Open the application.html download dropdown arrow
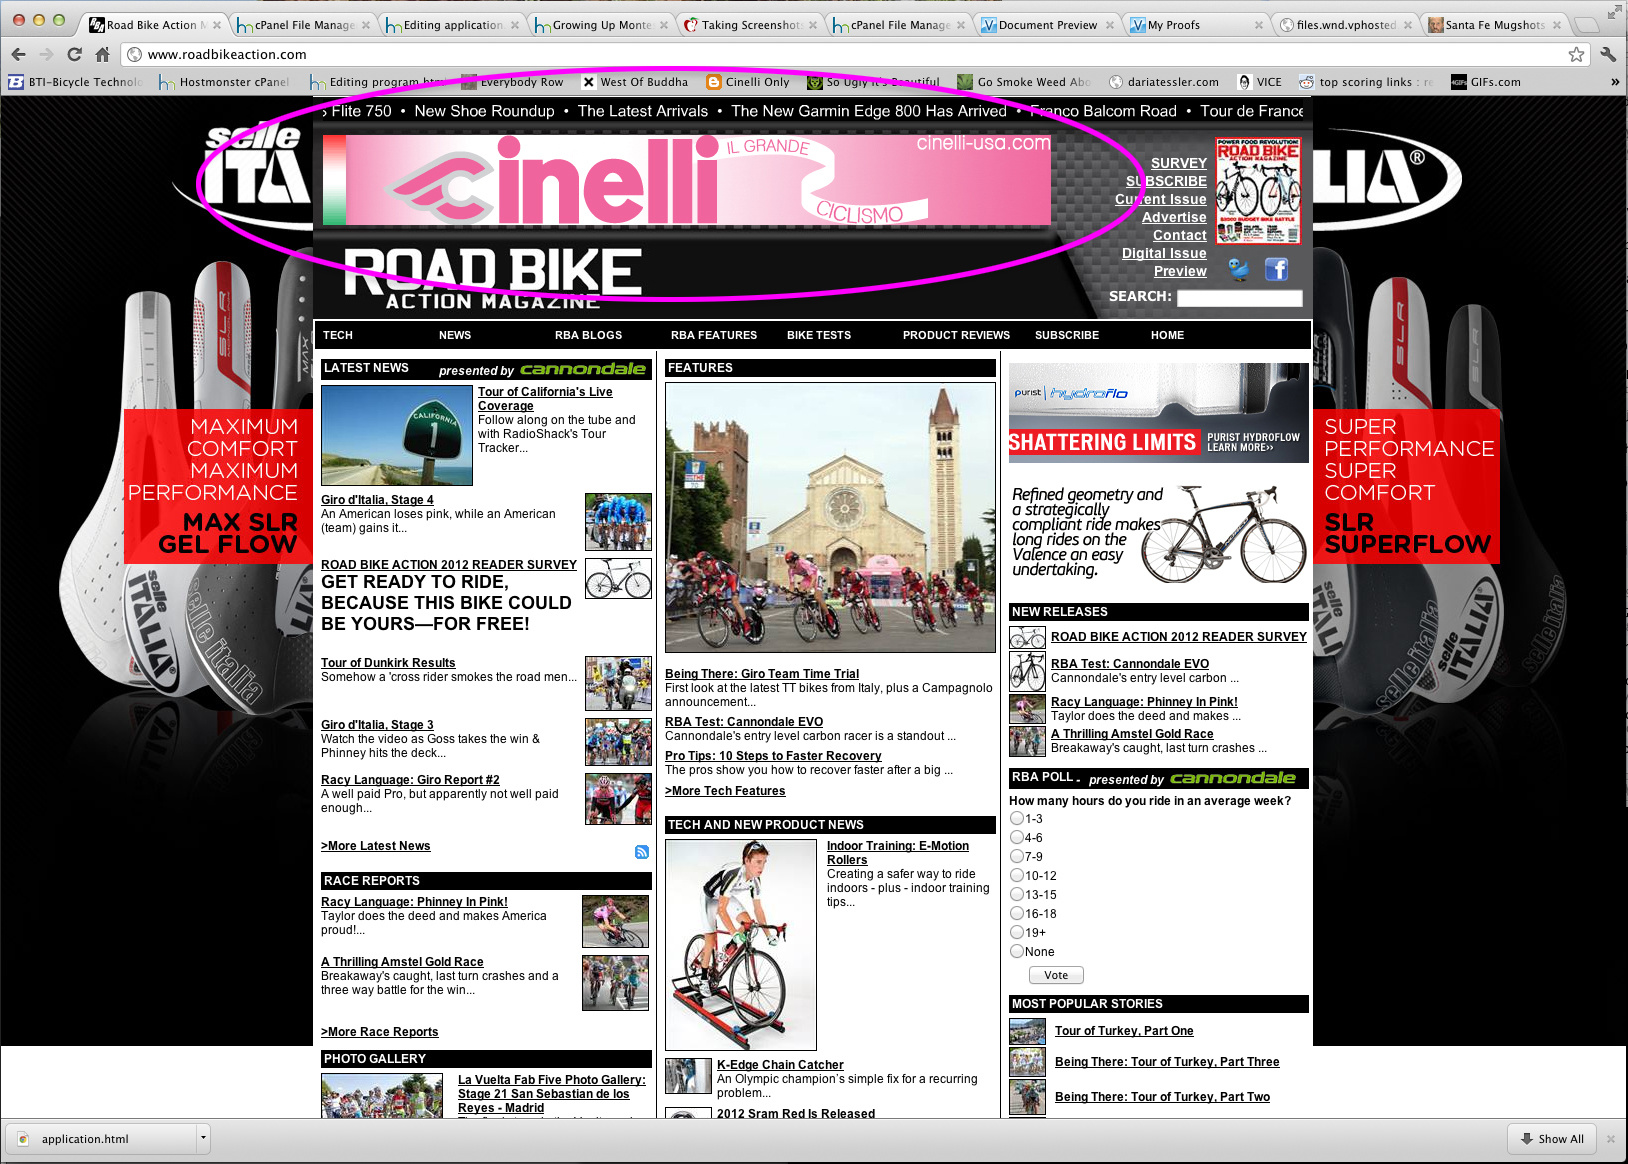 (203, 1138)
